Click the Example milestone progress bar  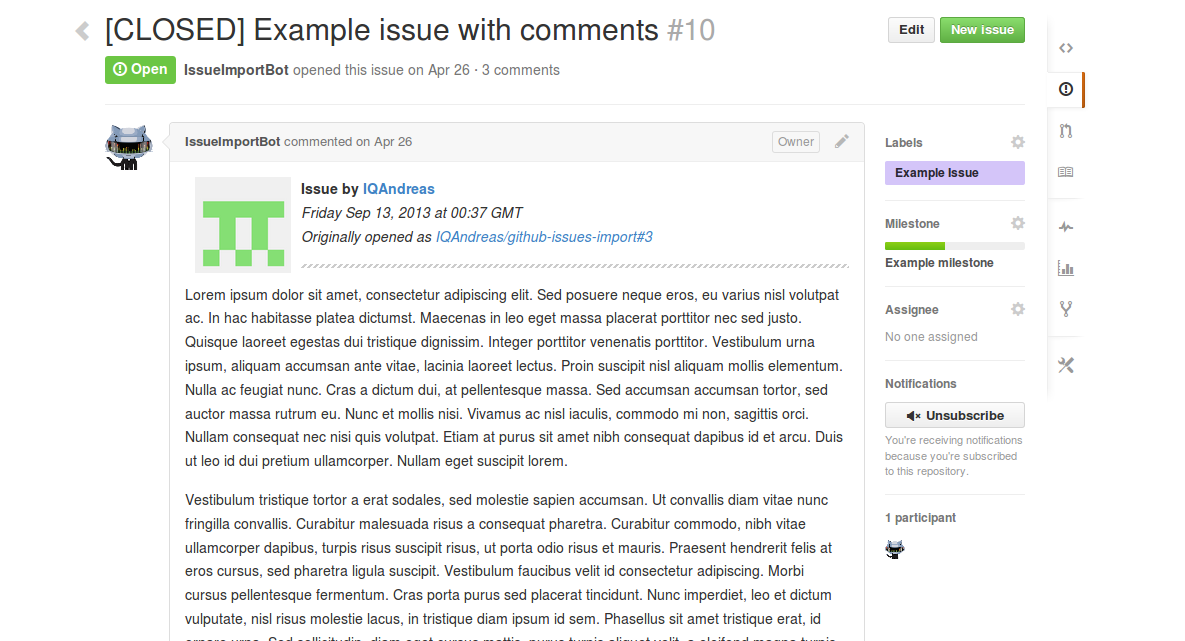tap(954, 246)
